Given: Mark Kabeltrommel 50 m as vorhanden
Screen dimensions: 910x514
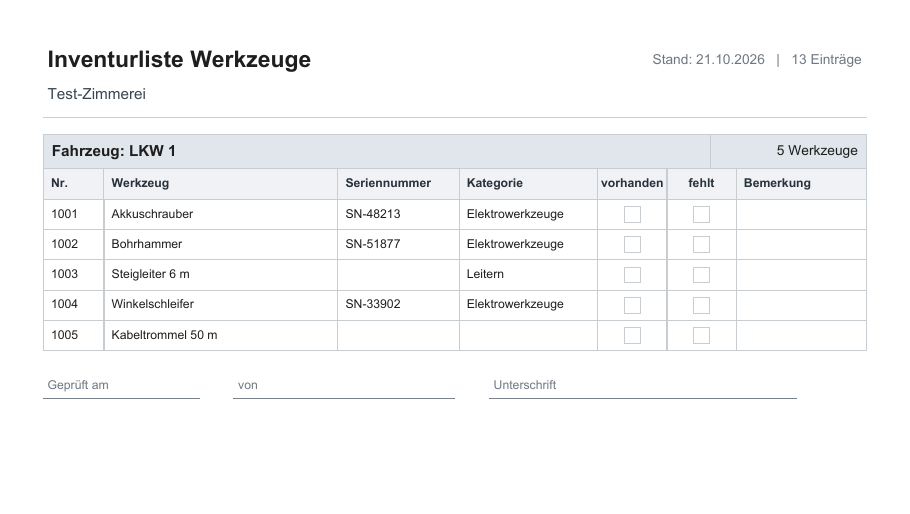Looking at the screenshot, I should point(632,335).
